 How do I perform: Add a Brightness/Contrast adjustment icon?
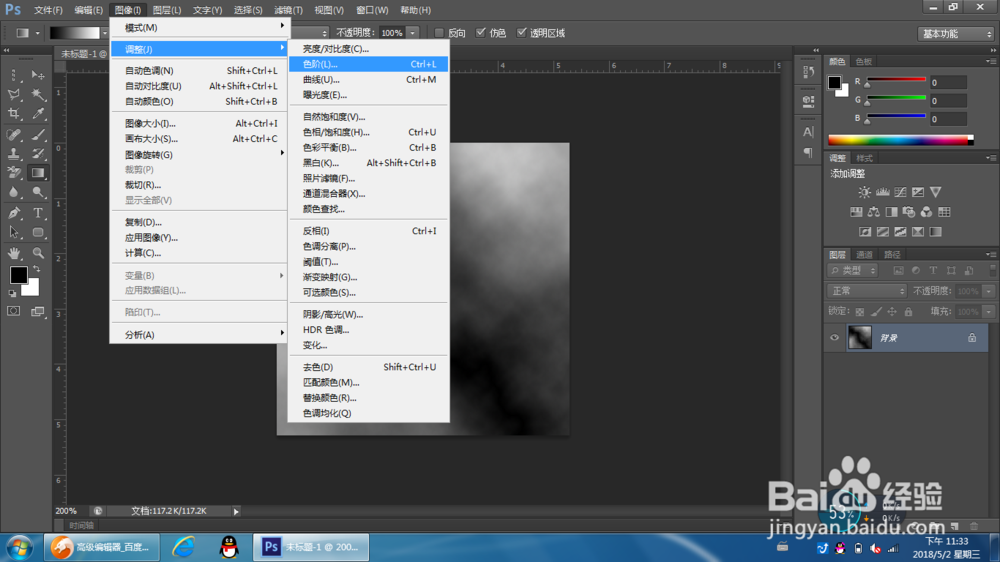[x=864, y=192]
